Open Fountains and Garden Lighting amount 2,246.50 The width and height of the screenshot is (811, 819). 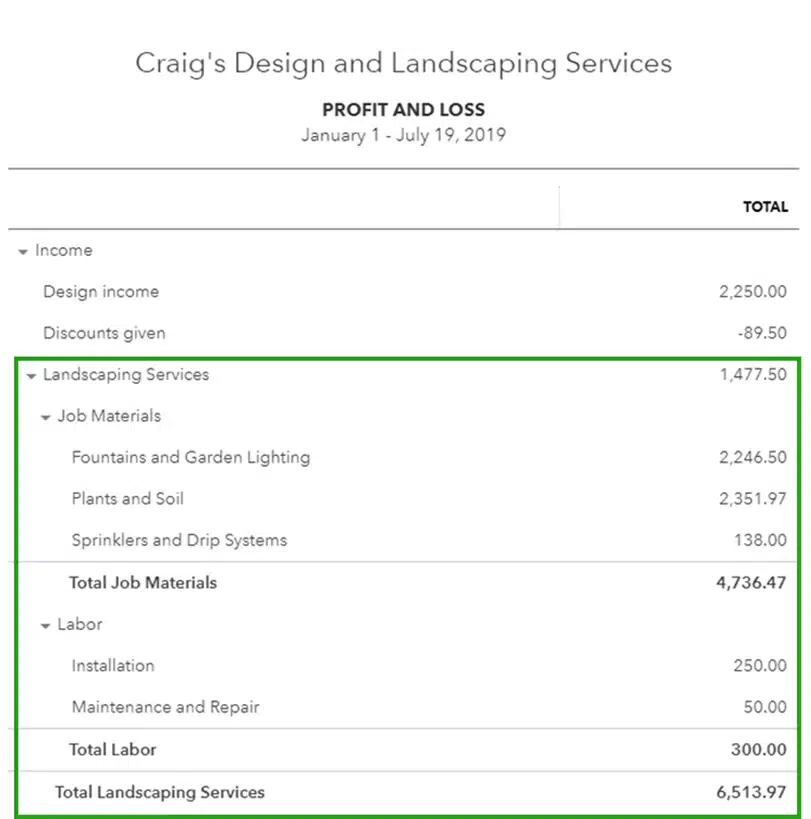(753, 457)
